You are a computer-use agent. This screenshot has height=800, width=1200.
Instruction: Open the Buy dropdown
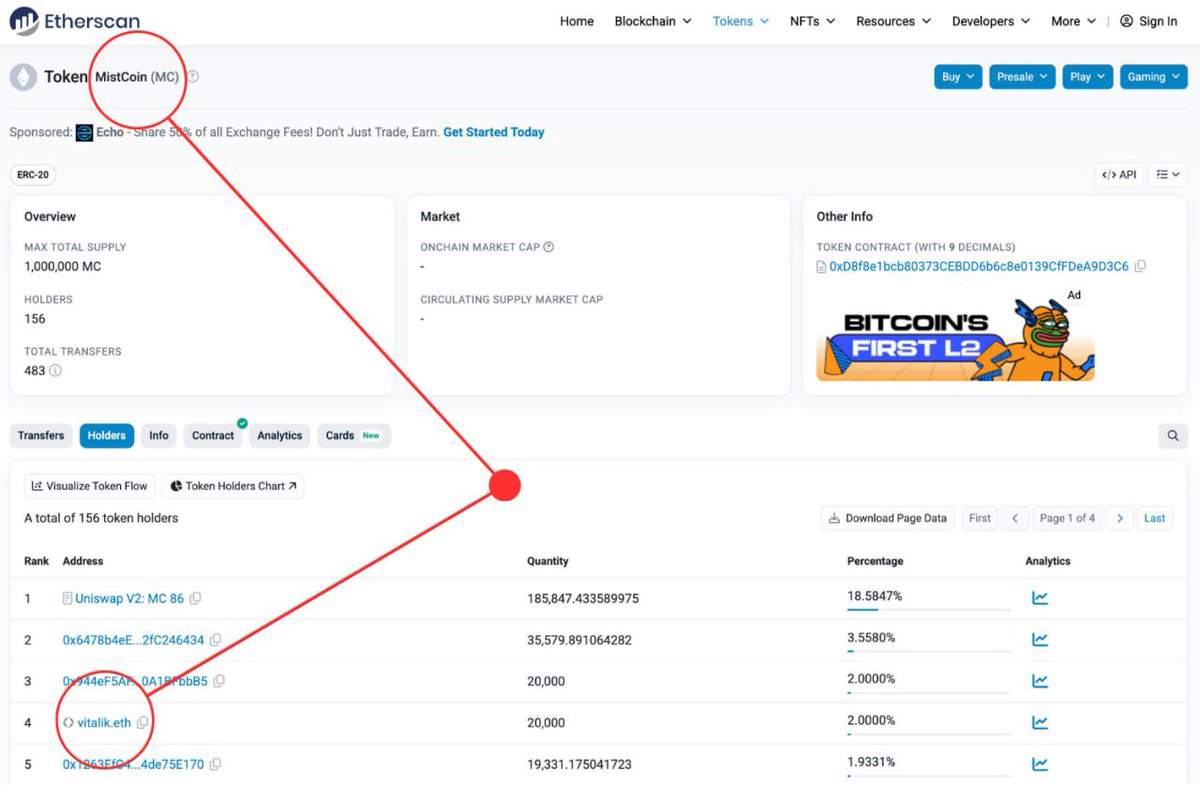958,77
